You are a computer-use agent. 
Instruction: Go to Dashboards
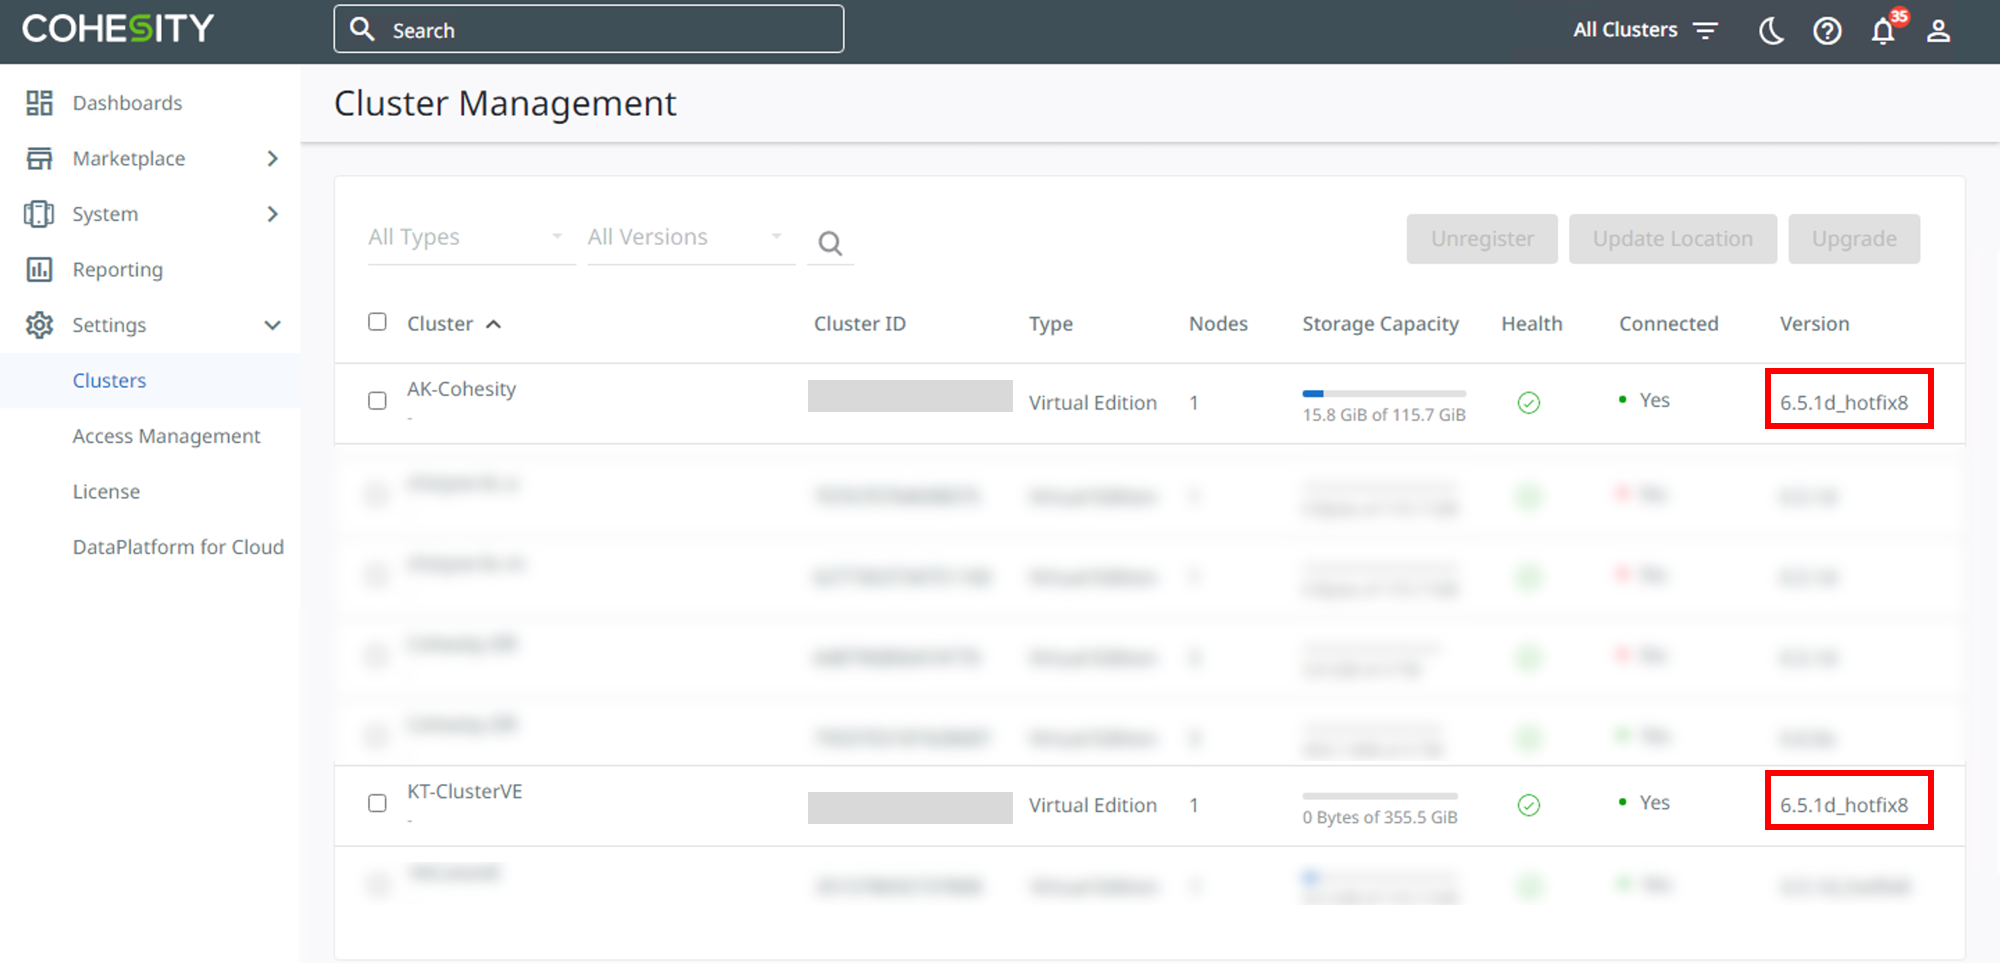127,103
